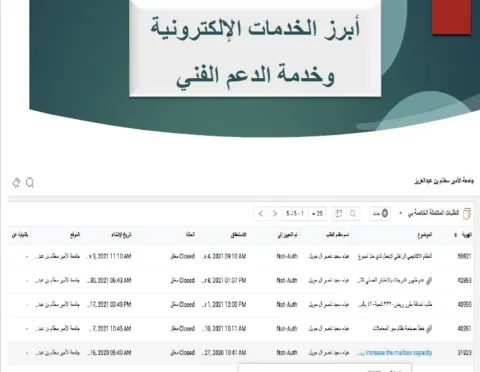Click the Closed status of request 31923
This screenshot has height=372, width=480.
click(183, 353)
